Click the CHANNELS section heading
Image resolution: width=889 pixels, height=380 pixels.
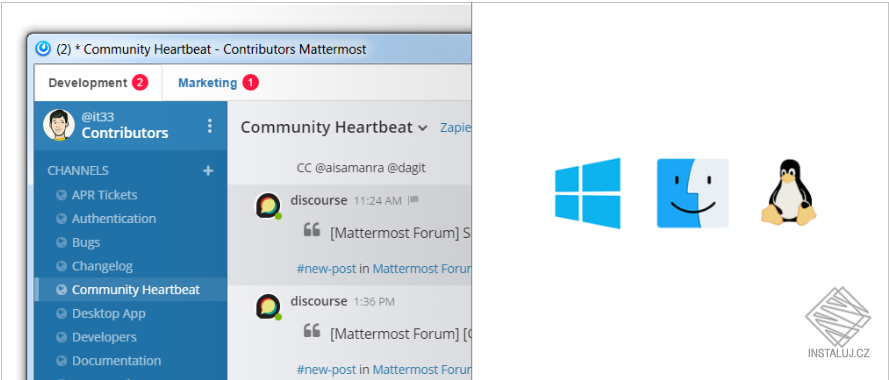click(x=78, y=171)
